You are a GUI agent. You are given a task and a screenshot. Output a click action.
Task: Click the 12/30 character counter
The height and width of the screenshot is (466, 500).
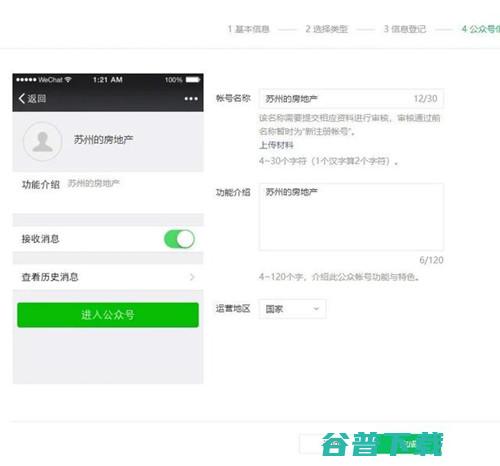(x=425, y=99)
